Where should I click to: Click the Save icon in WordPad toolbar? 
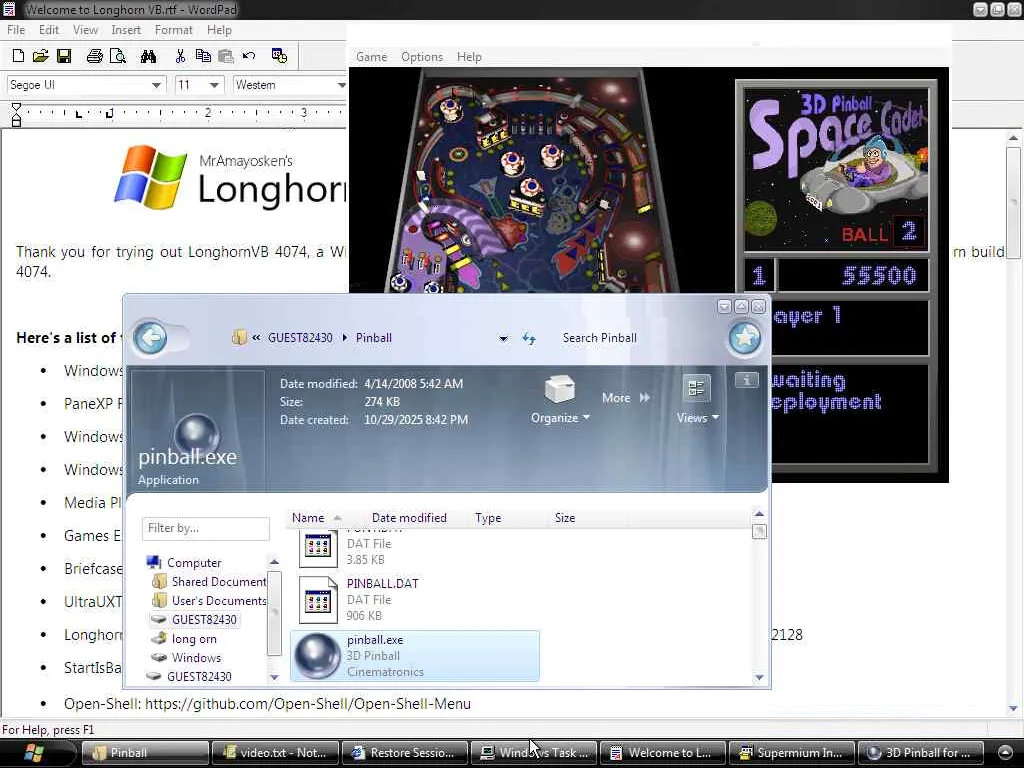coord(64,56)
